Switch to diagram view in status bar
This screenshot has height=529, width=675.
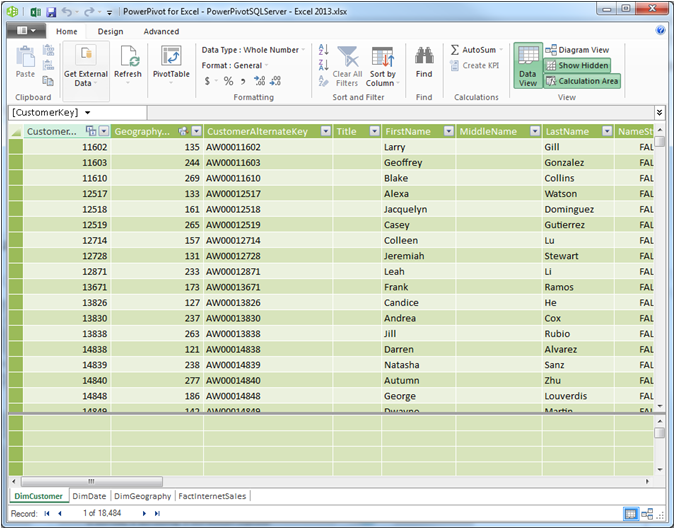pos(647,514)
